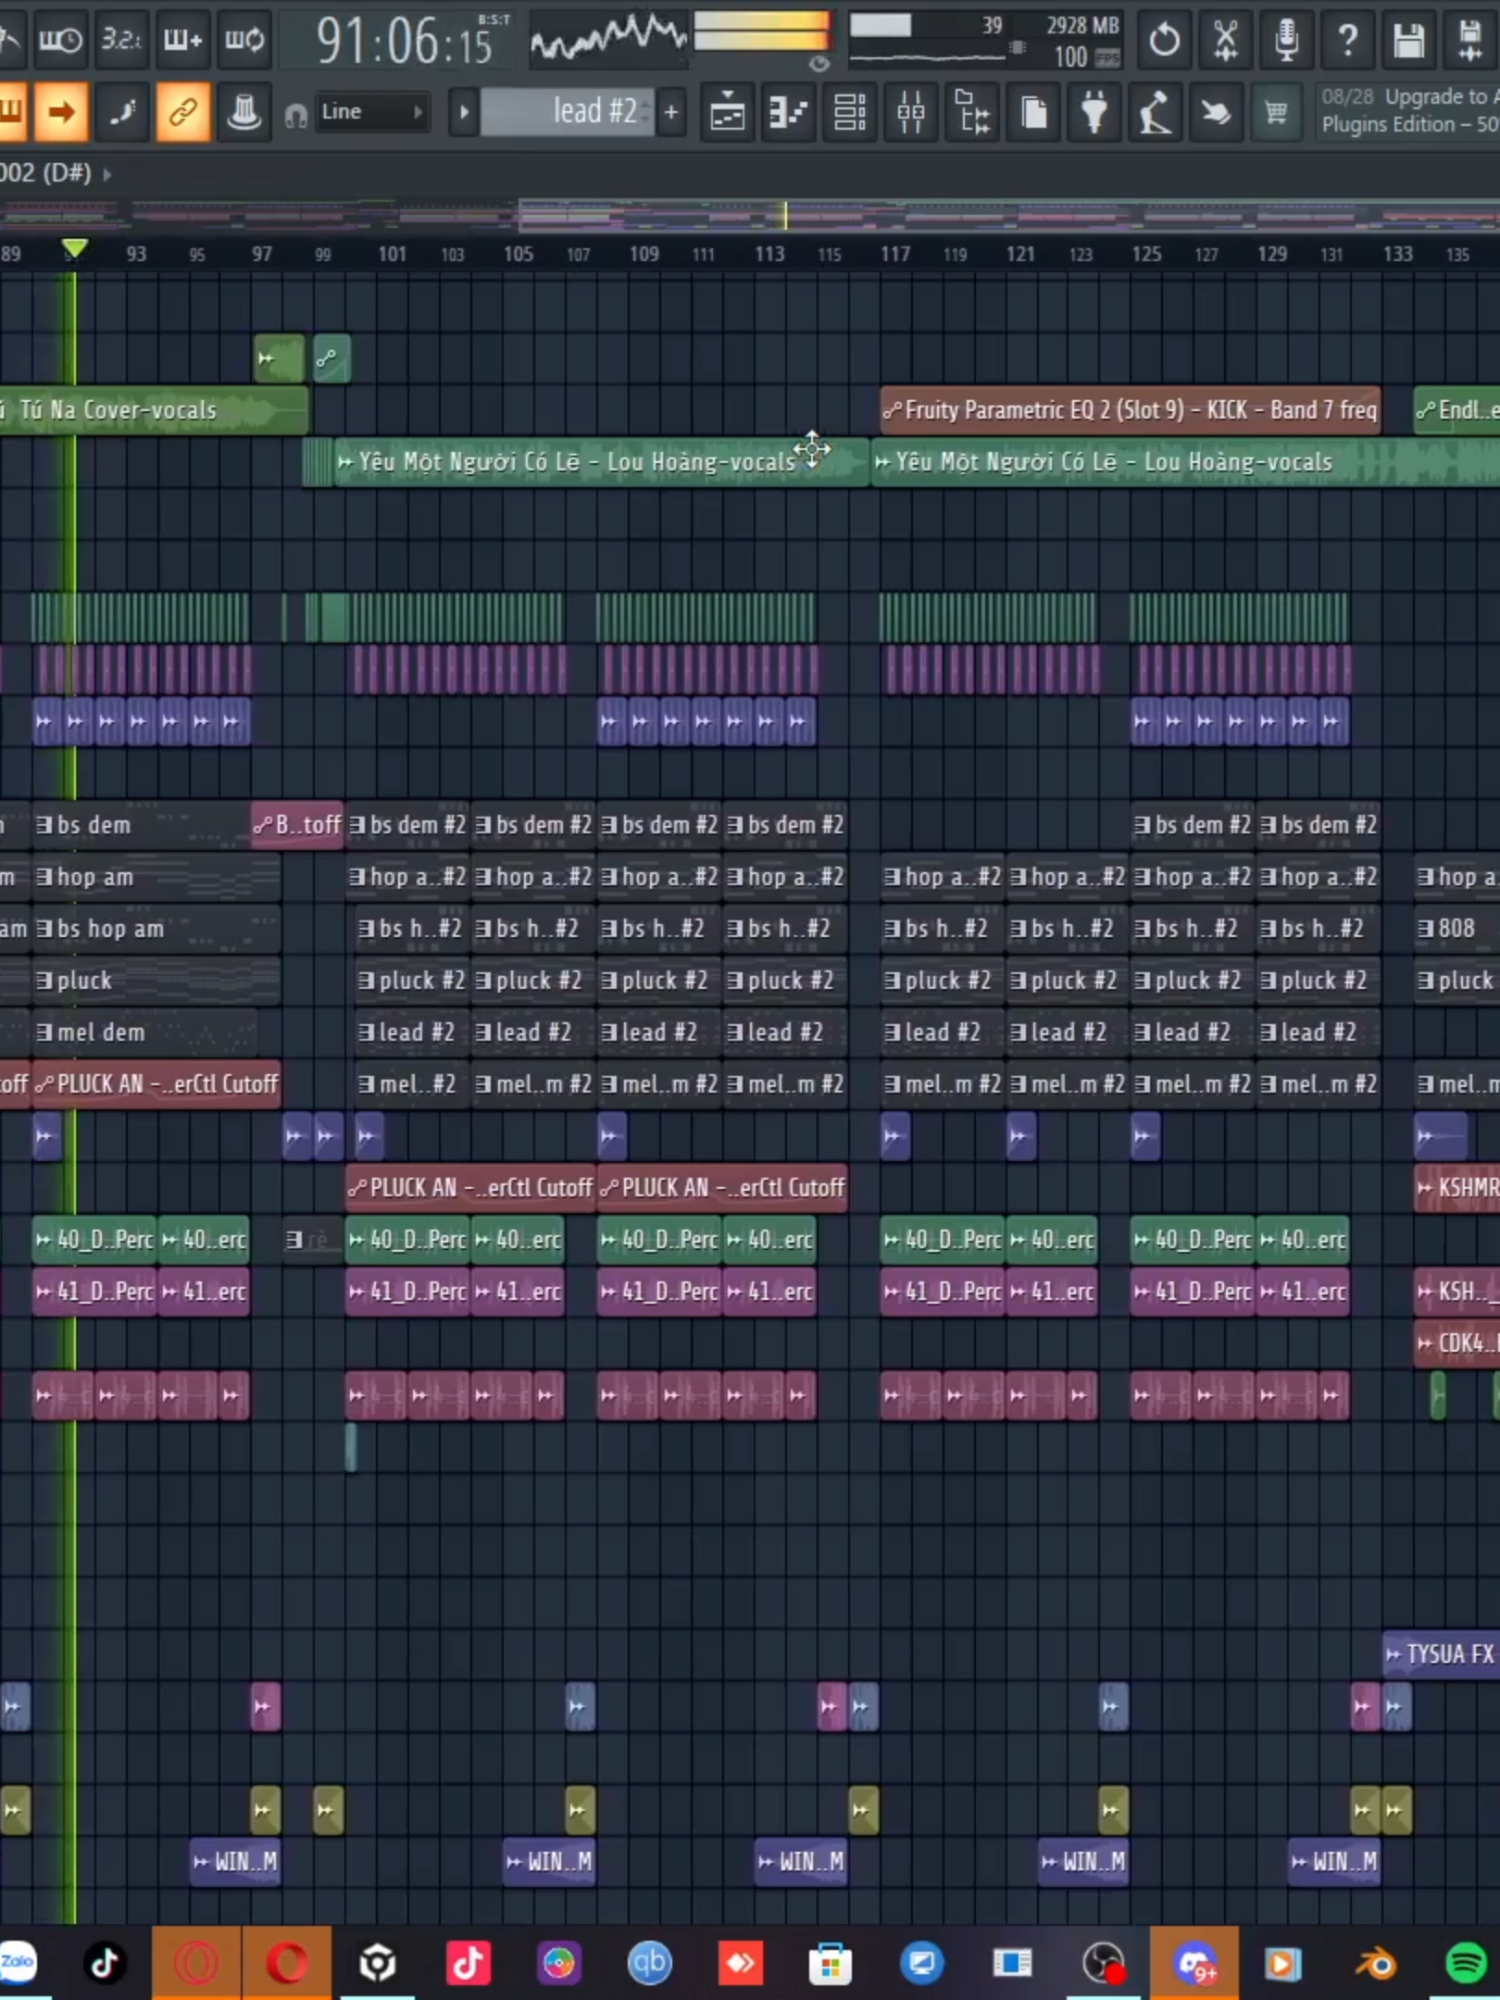This screenshot has width=1500, height=2000.
Task: Open the content shop cart icon
Action: (x=1277, y=112)
